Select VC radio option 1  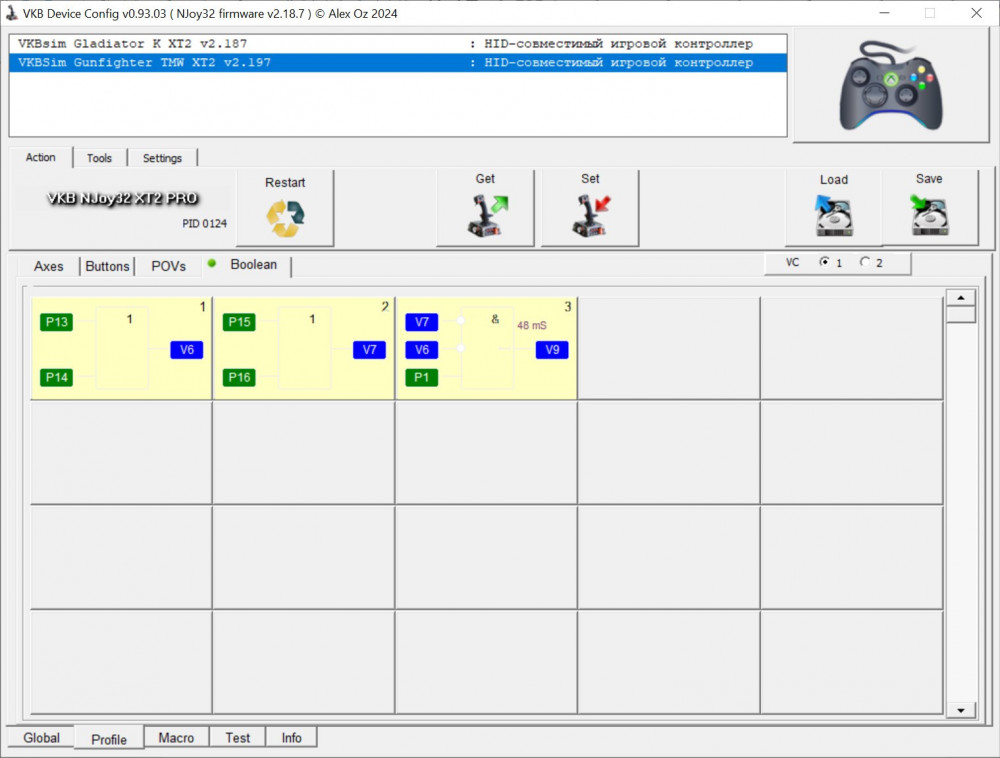click(824, 262)
